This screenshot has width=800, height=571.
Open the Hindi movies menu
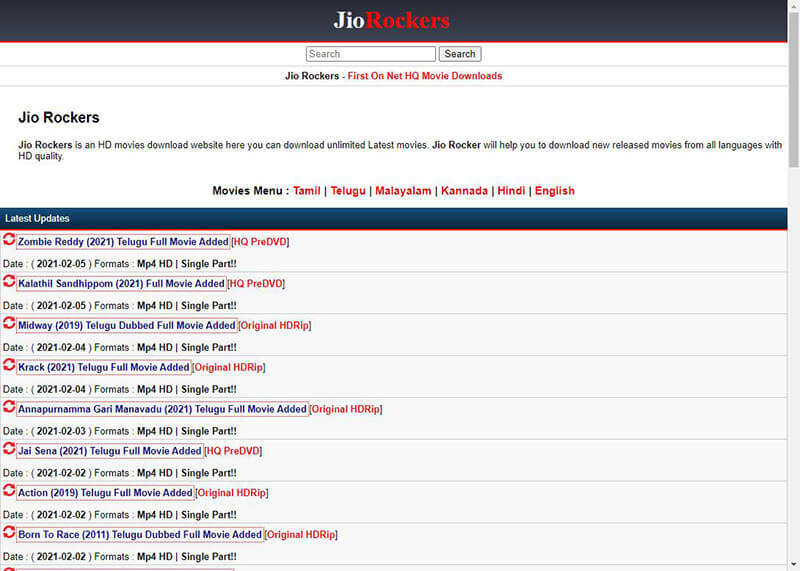511,191
